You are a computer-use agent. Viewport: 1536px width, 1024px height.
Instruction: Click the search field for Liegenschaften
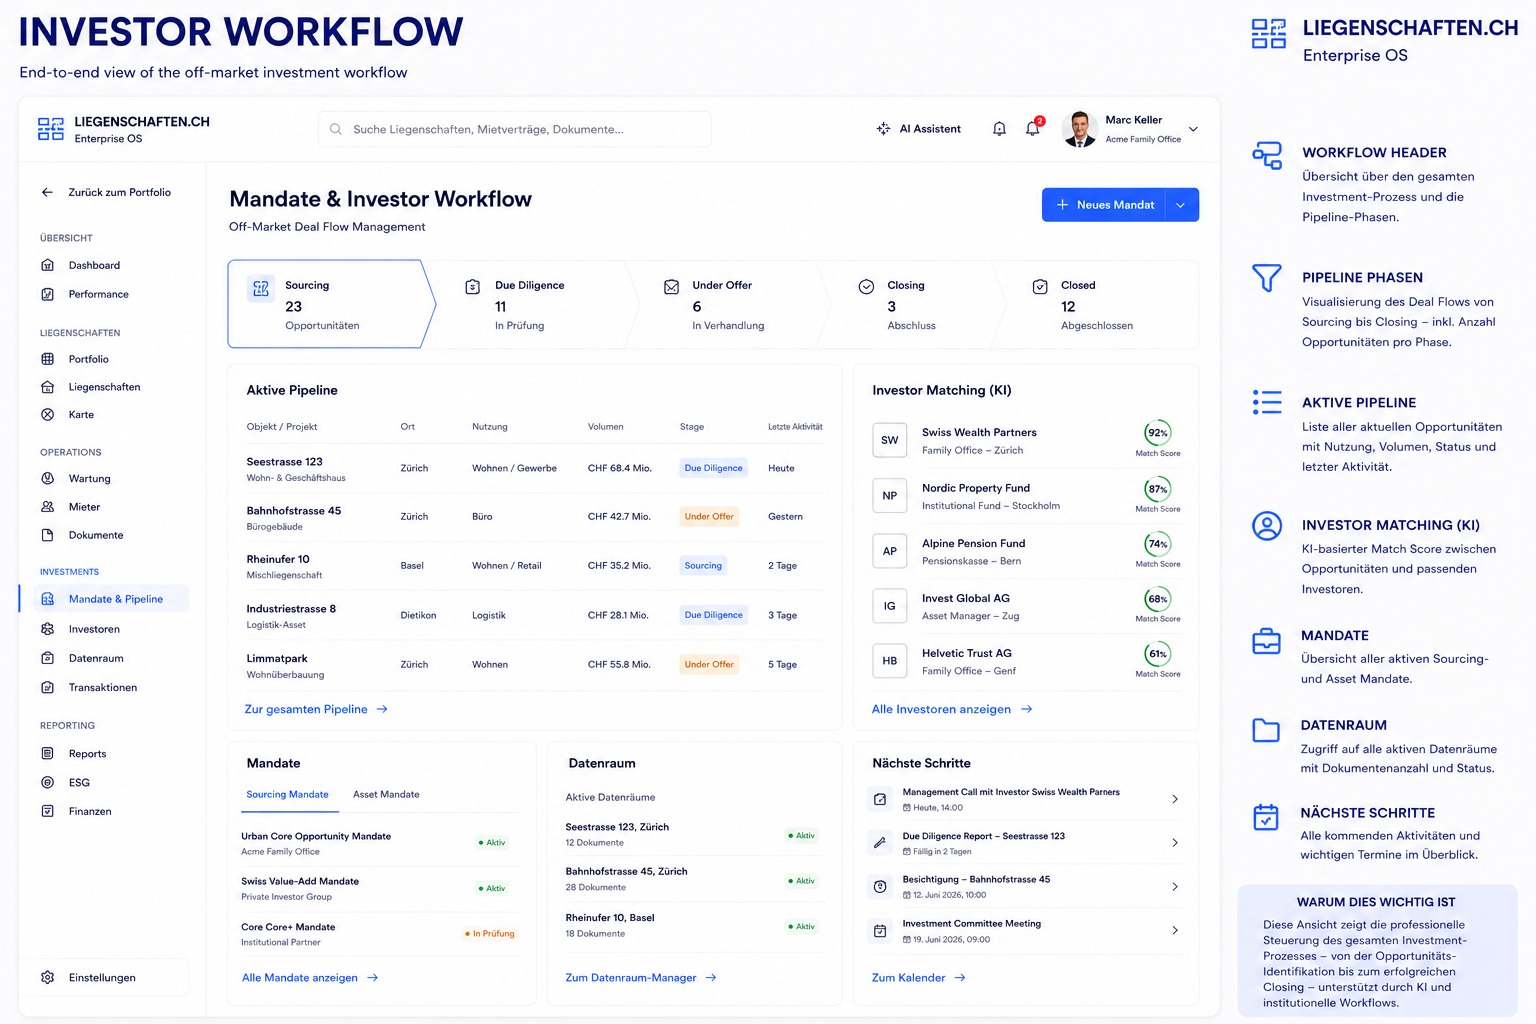pyautogui.click(x=514, y=129)
